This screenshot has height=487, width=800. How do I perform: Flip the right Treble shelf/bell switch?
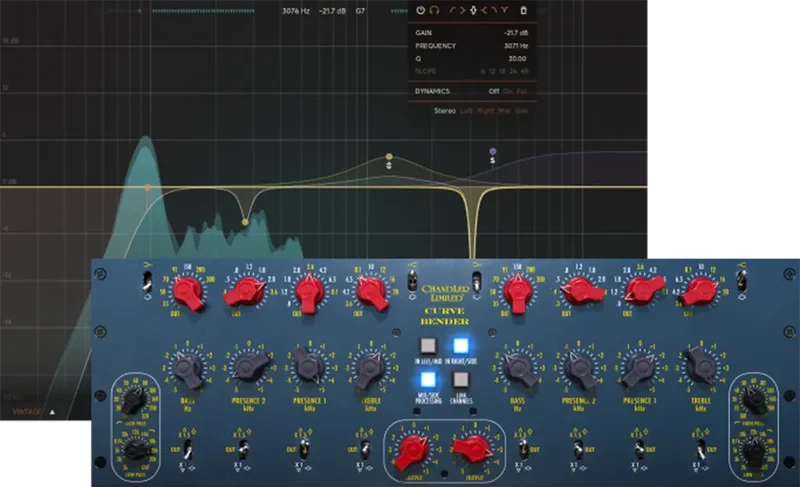pos(741,280)
